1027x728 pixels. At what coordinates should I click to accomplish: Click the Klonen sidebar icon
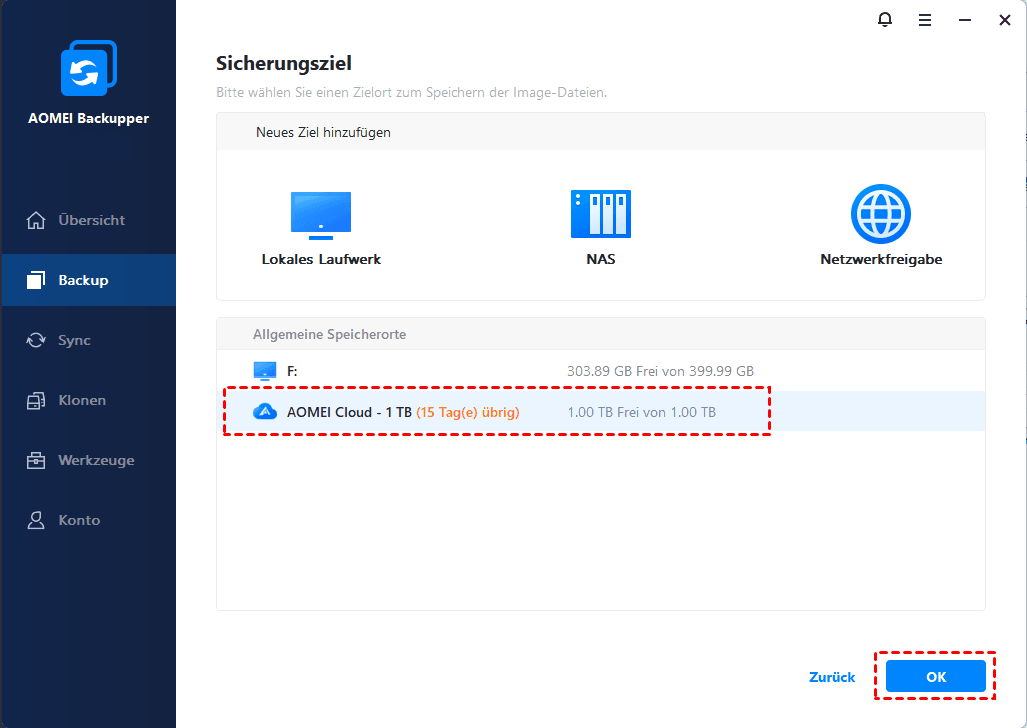click(36, 400)
